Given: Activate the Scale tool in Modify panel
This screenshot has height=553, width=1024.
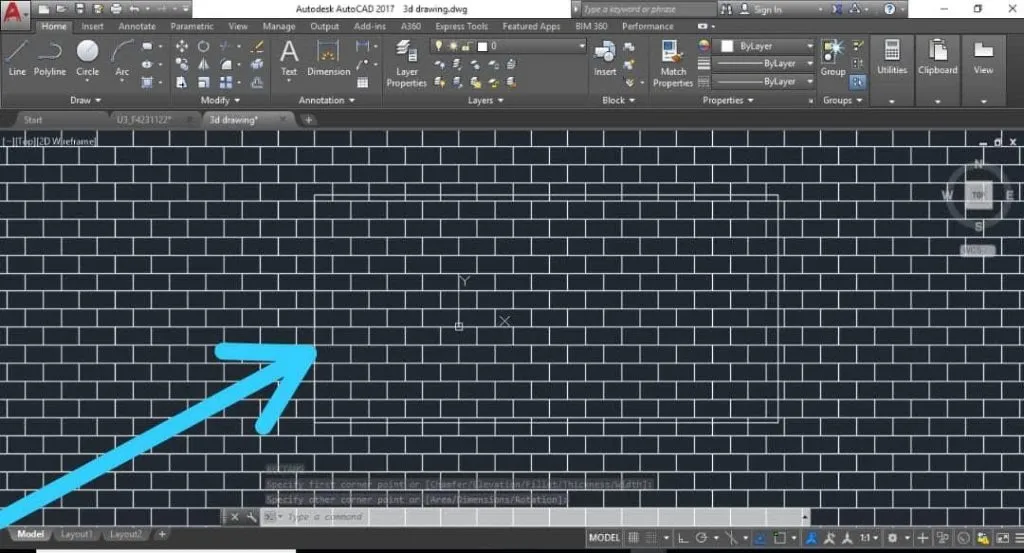Looking at the screenshot, I should click(204, 82).
